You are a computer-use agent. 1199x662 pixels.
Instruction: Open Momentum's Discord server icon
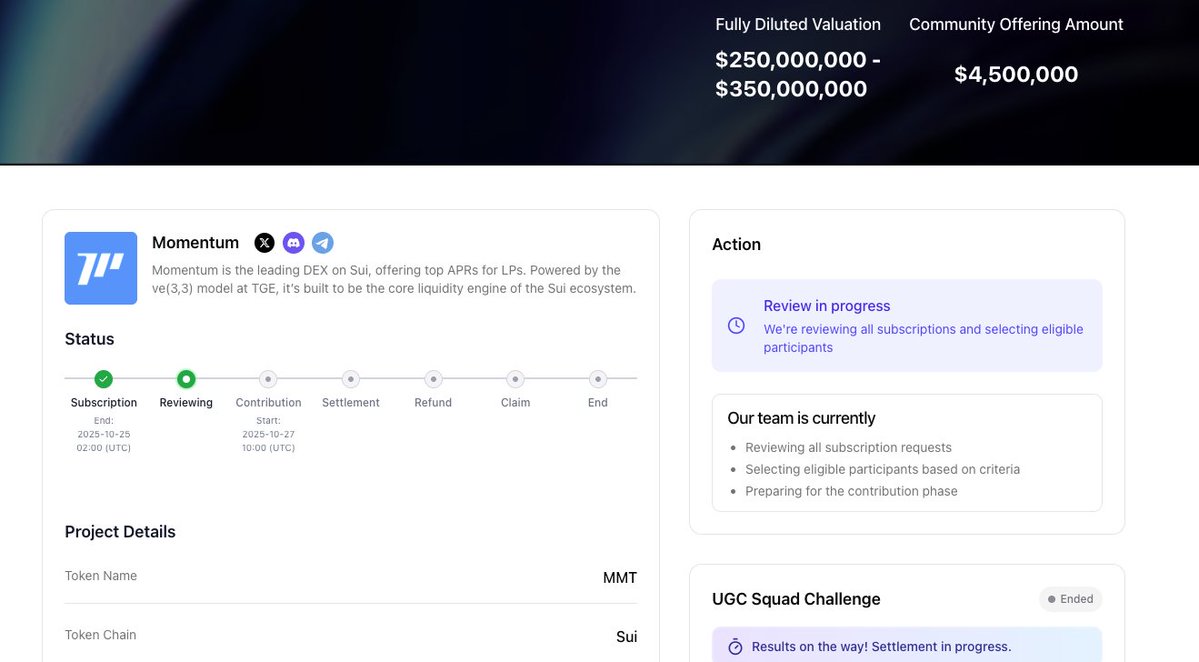click(x=293, y=243)
